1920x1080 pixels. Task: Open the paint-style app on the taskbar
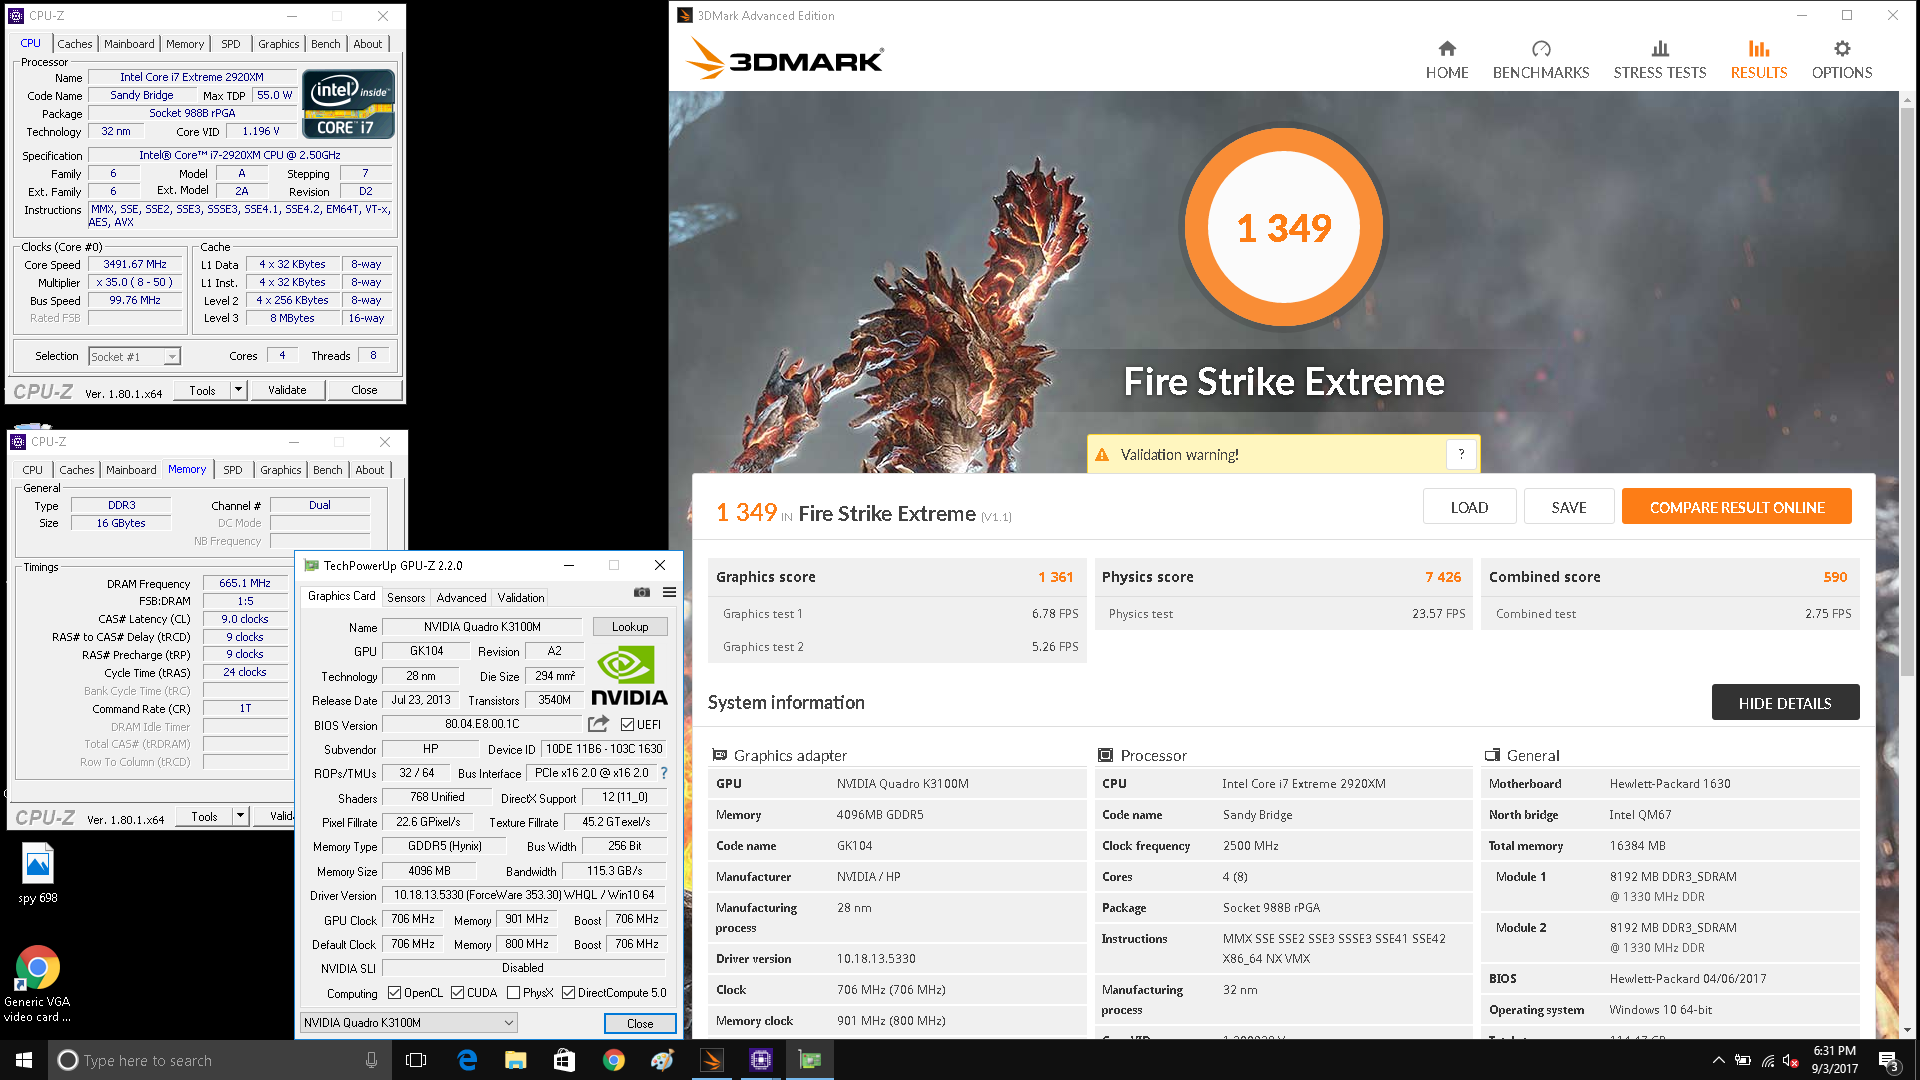coord(662,1060)
